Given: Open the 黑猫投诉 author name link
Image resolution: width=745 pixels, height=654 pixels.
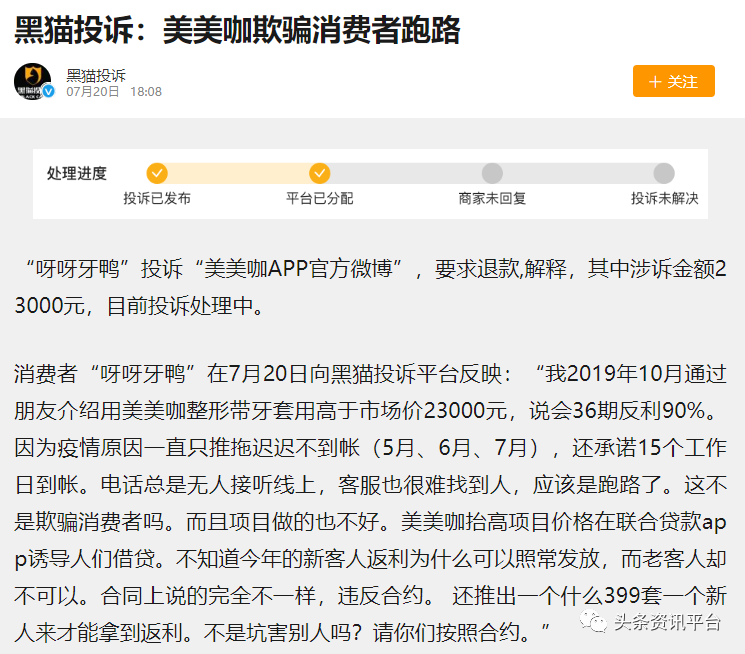Looking at the screenshot, I should pyautogui.click(x=96, y=74).
